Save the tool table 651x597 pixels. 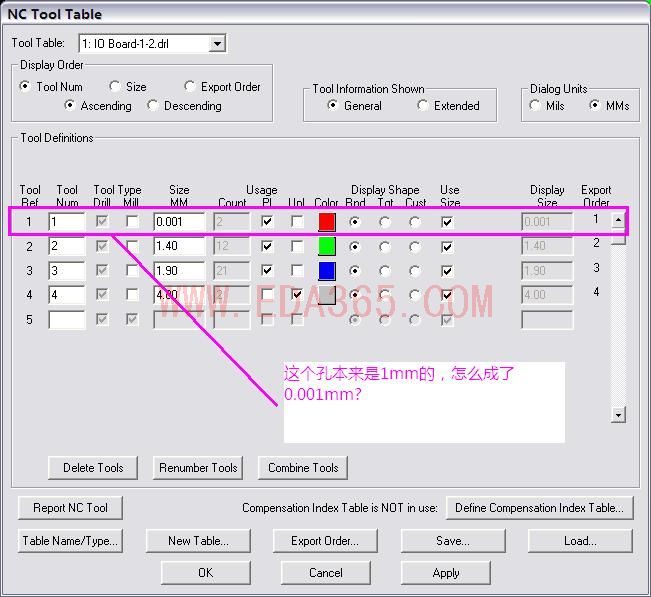(x=453, y=541)
